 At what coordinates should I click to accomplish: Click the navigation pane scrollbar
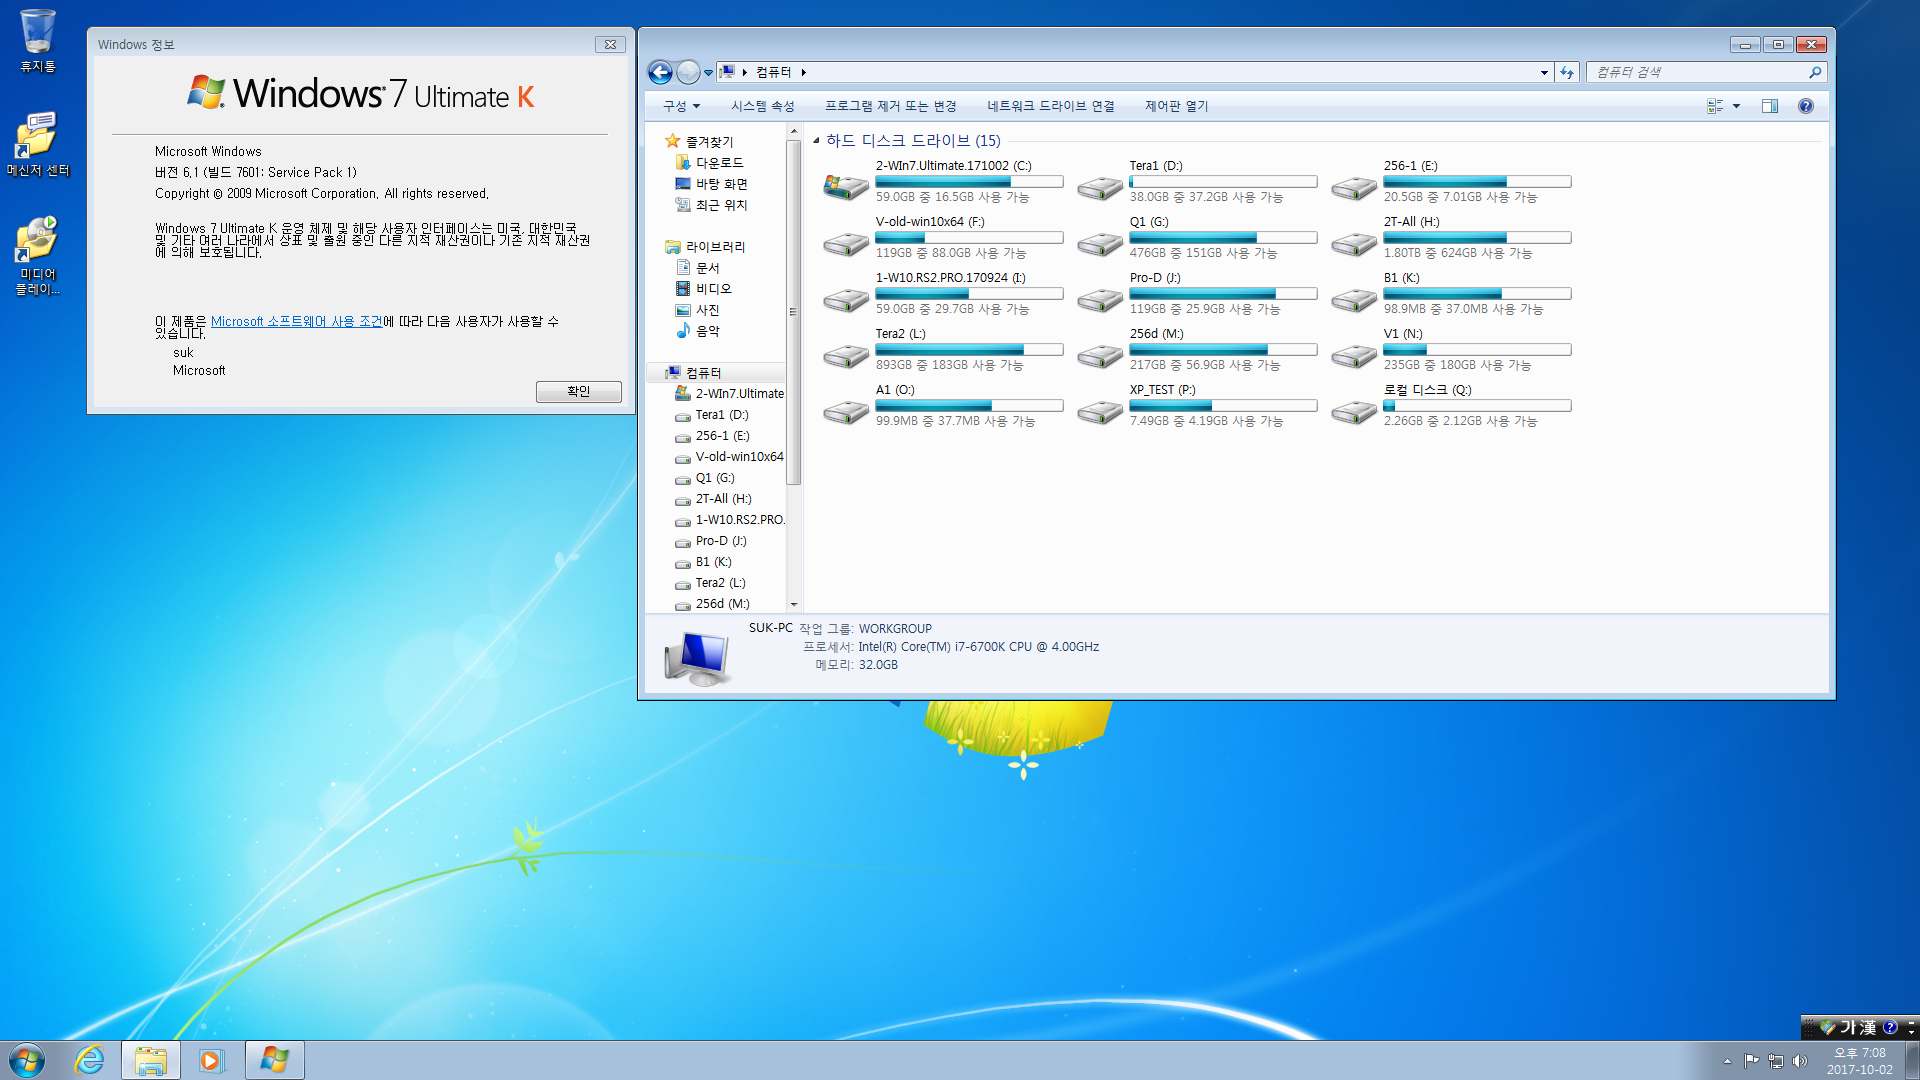793,311
